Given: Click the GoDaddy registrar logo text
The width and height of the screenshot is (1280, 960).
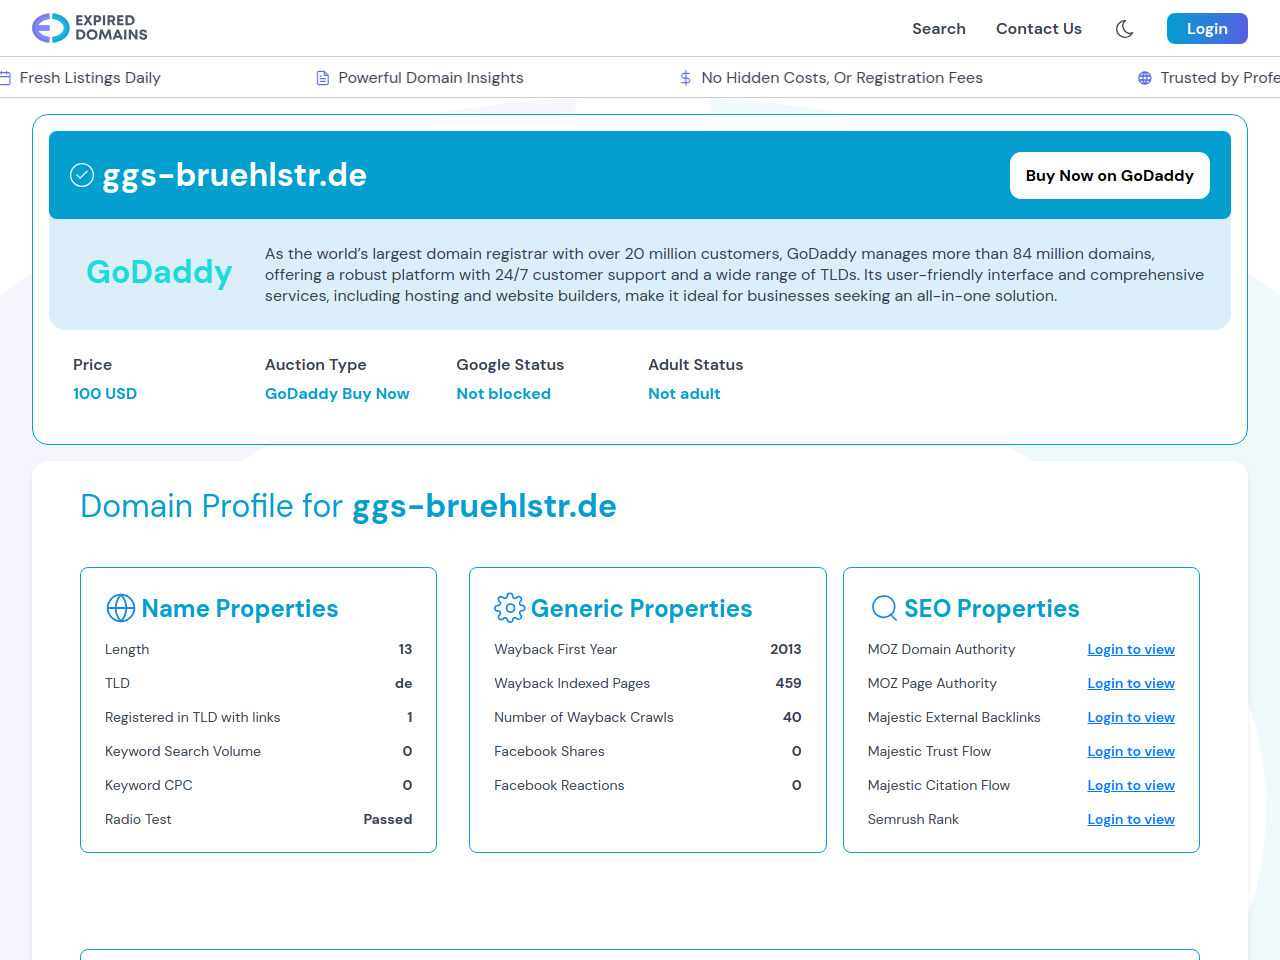Looking at the screenshot, I should tap(159, 272).
